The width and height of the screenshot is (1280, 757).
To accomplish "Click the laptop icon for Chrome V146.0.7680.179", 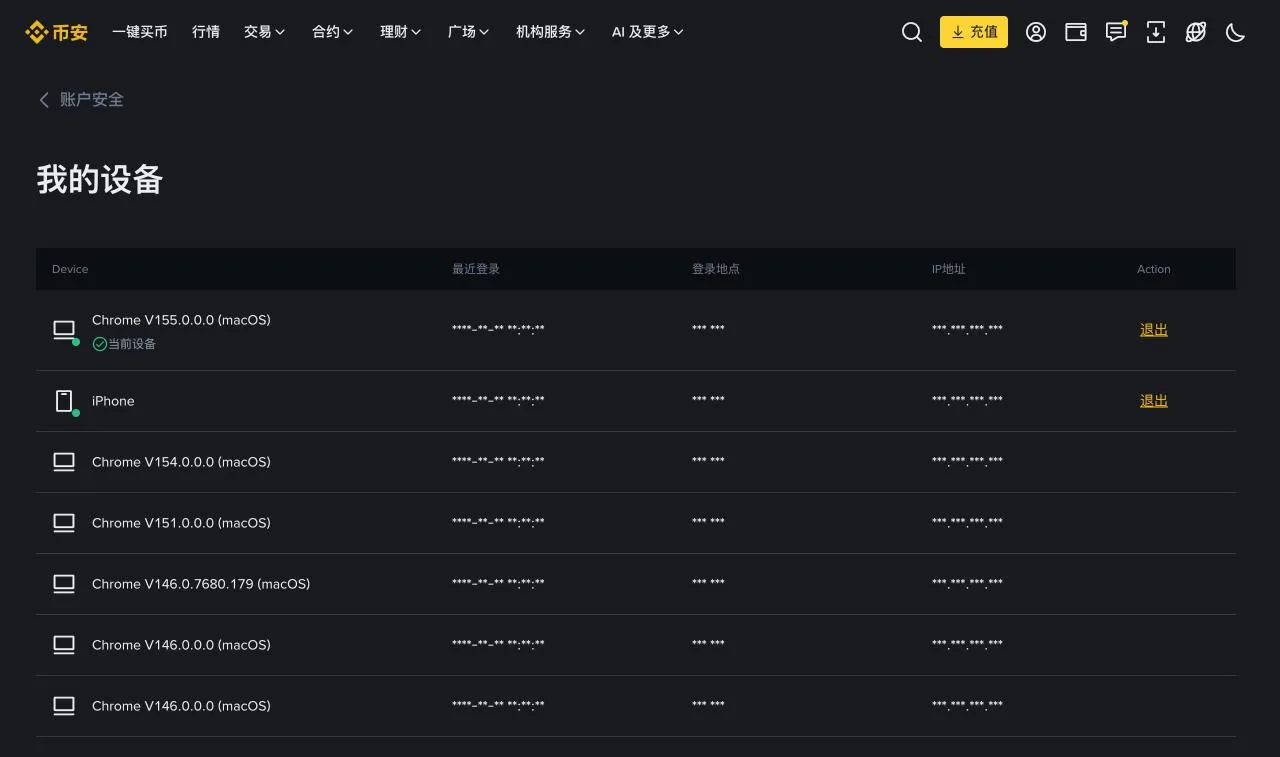I will pyautogui.click(x=64, y=584).
